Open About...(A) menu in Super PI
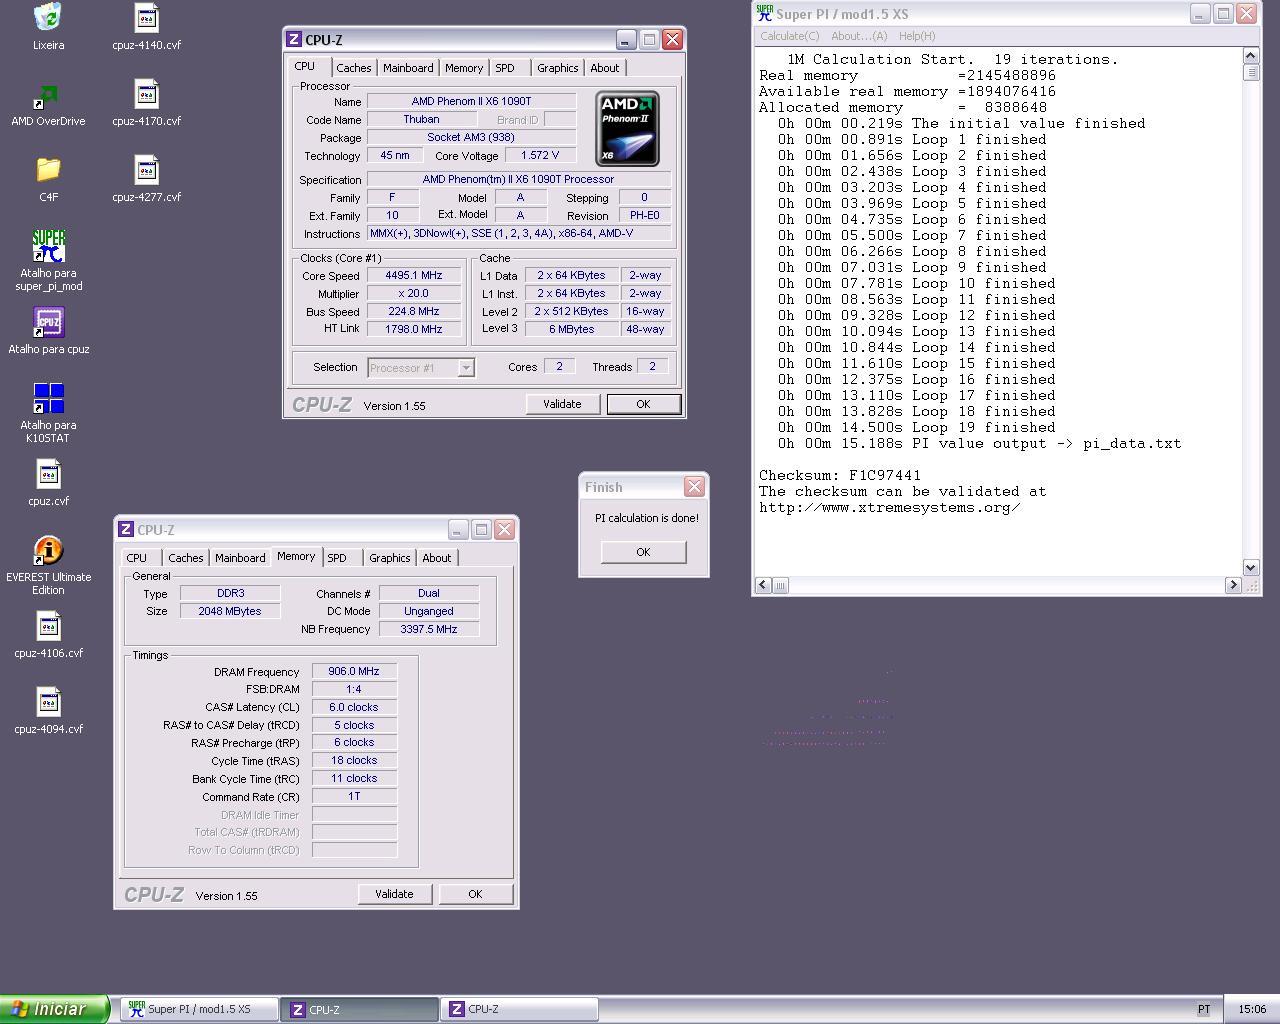1280x1024 pixels. (x=859, y=36)
